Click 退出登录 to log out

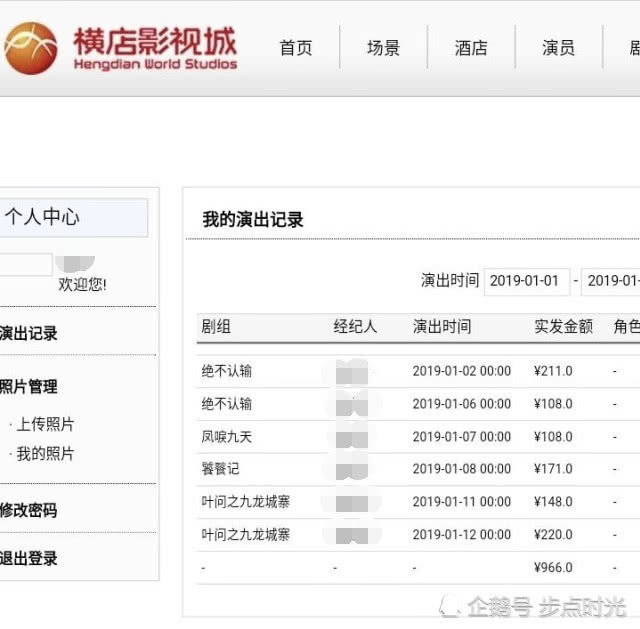[29, 559]
